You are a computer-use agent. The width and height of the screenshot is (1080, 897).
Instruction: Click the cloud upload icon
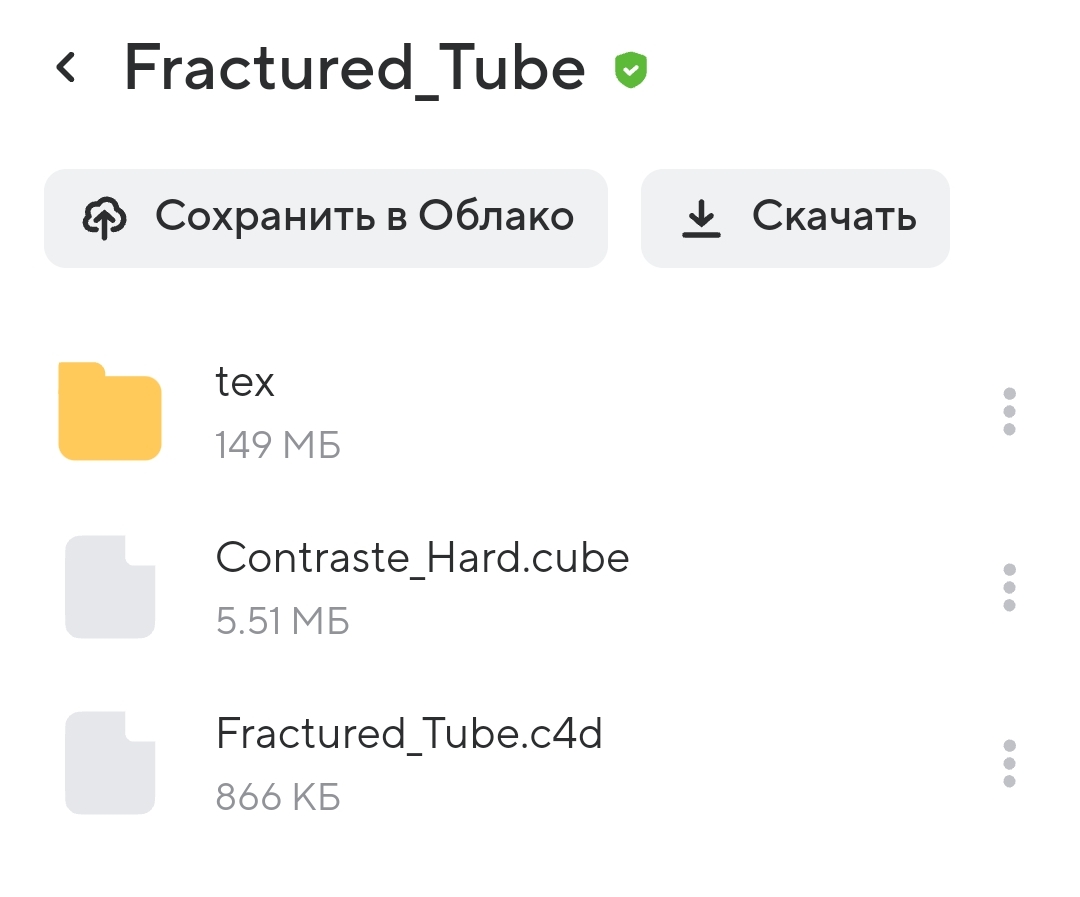[105, 218]
